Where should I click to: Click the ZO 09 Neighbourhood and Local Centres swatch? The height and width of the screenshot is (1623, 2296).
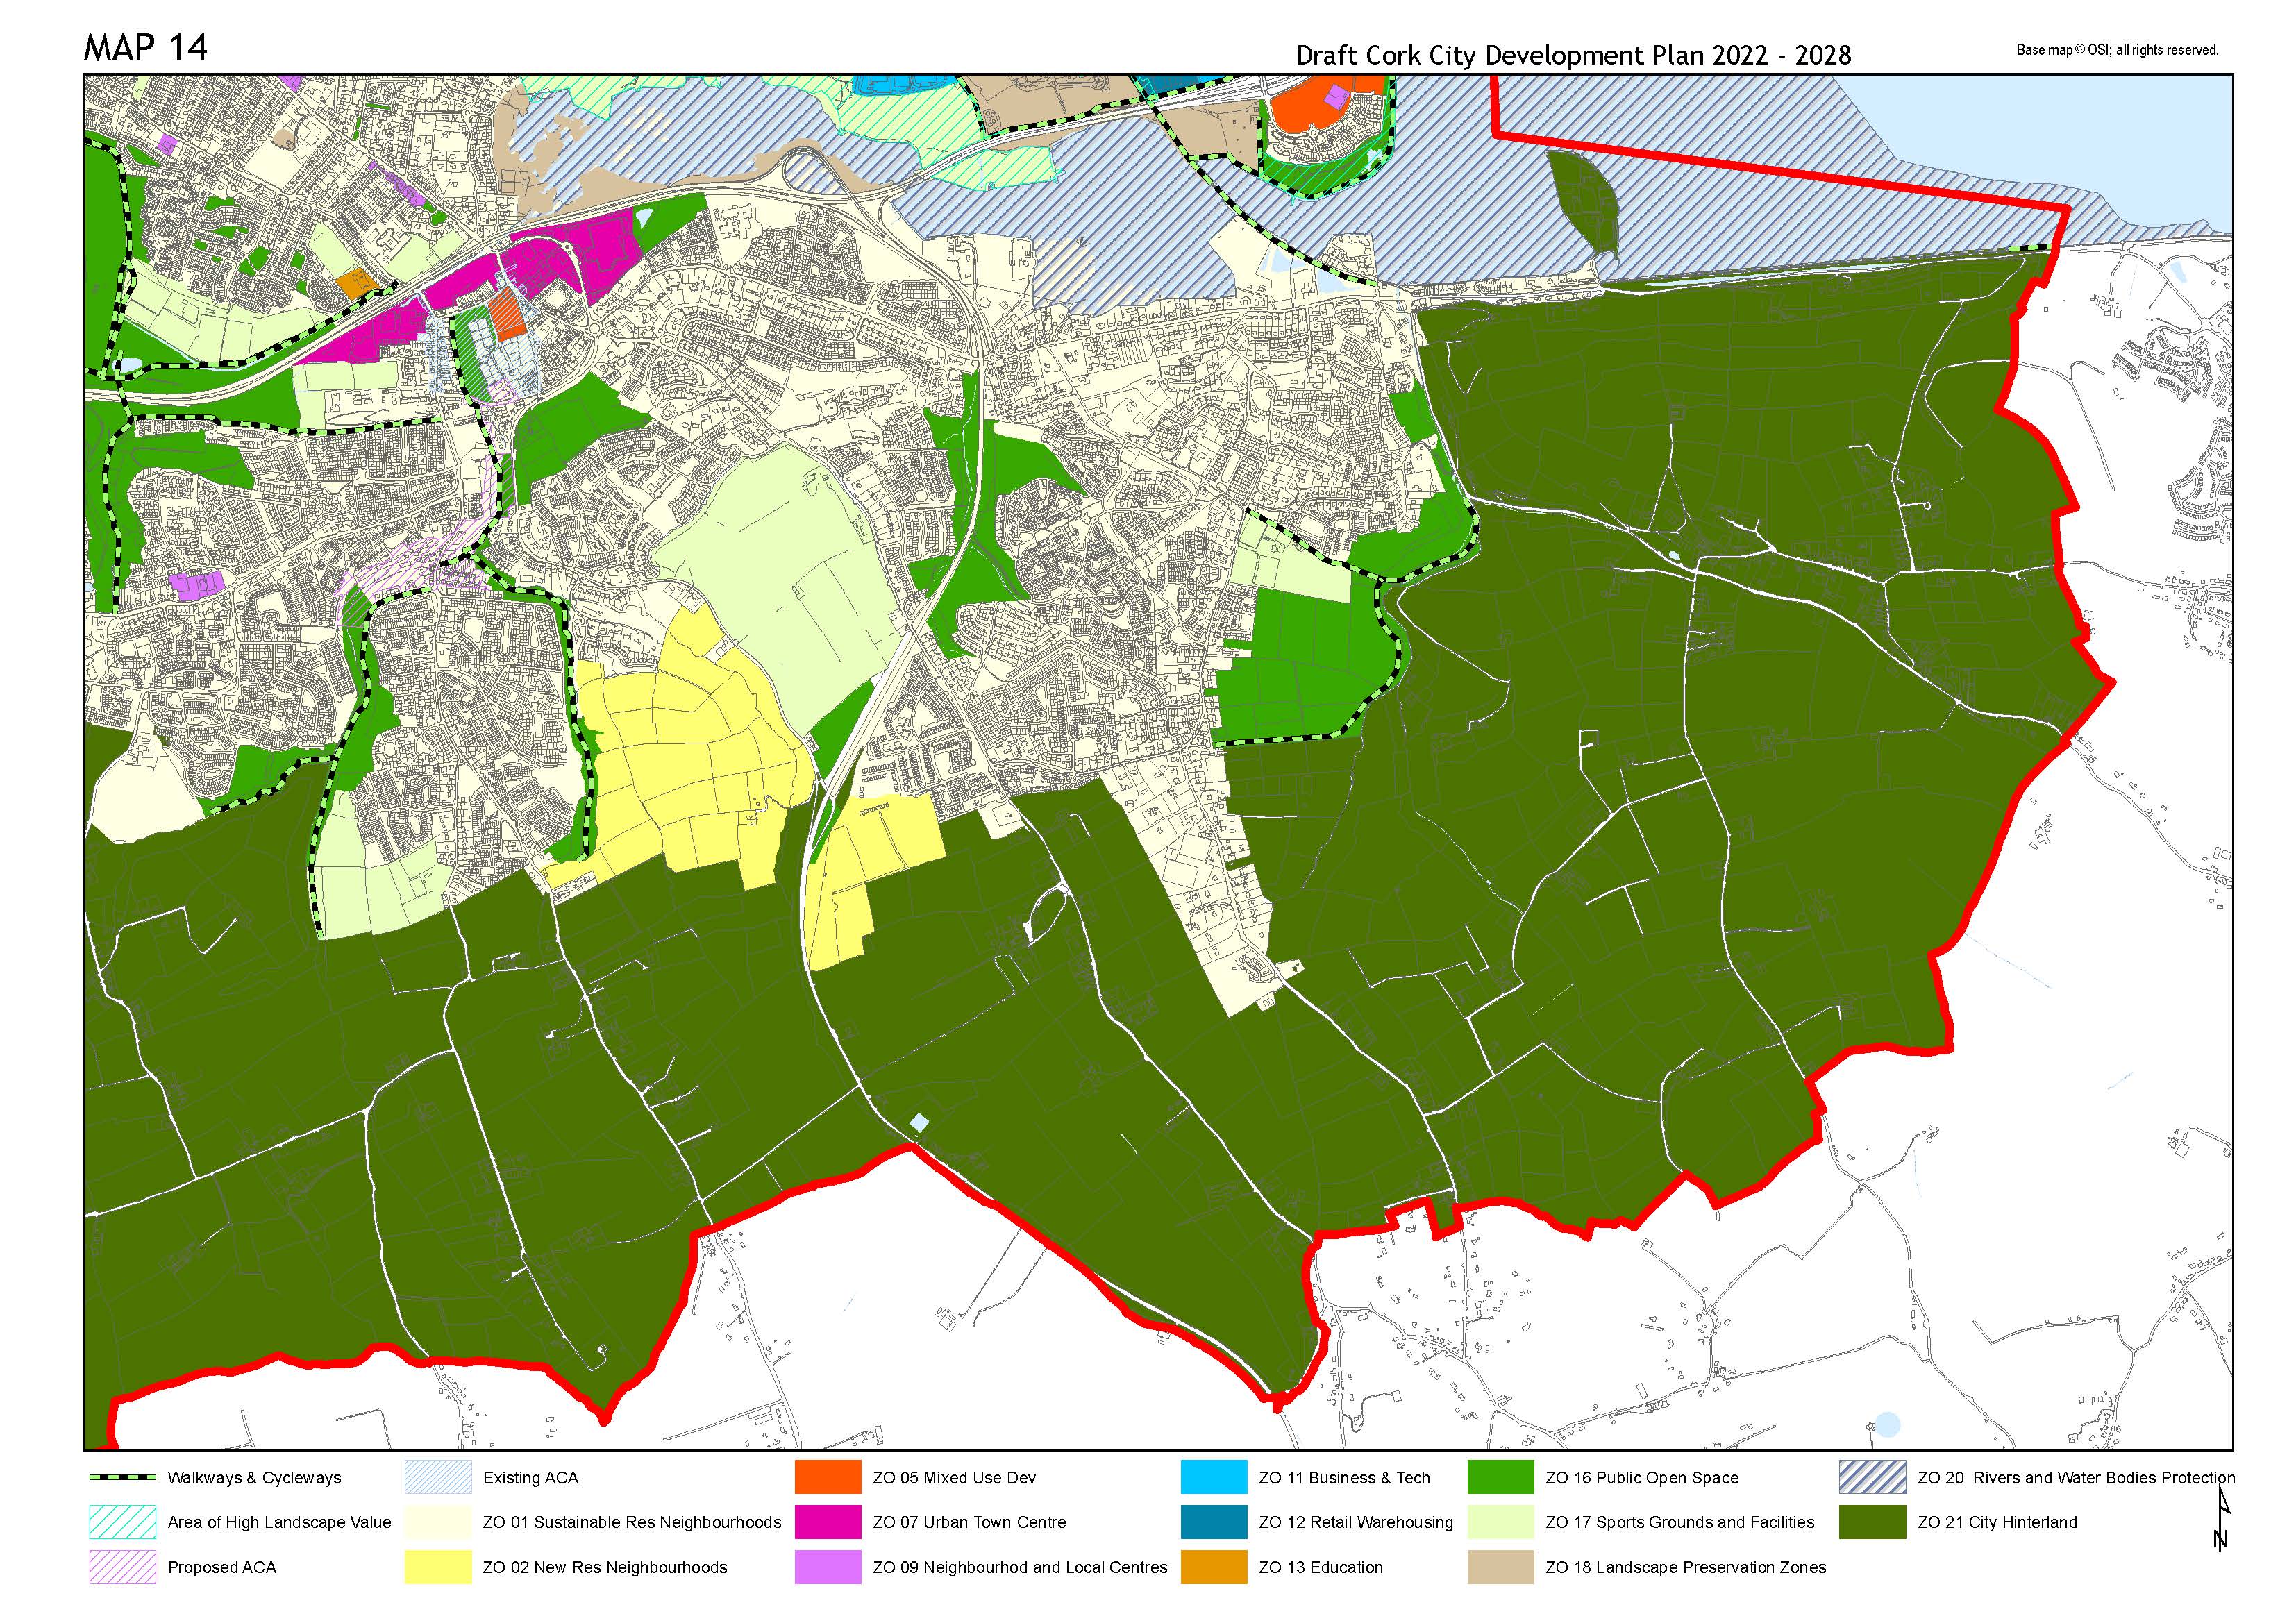(x=827, y=1567)
